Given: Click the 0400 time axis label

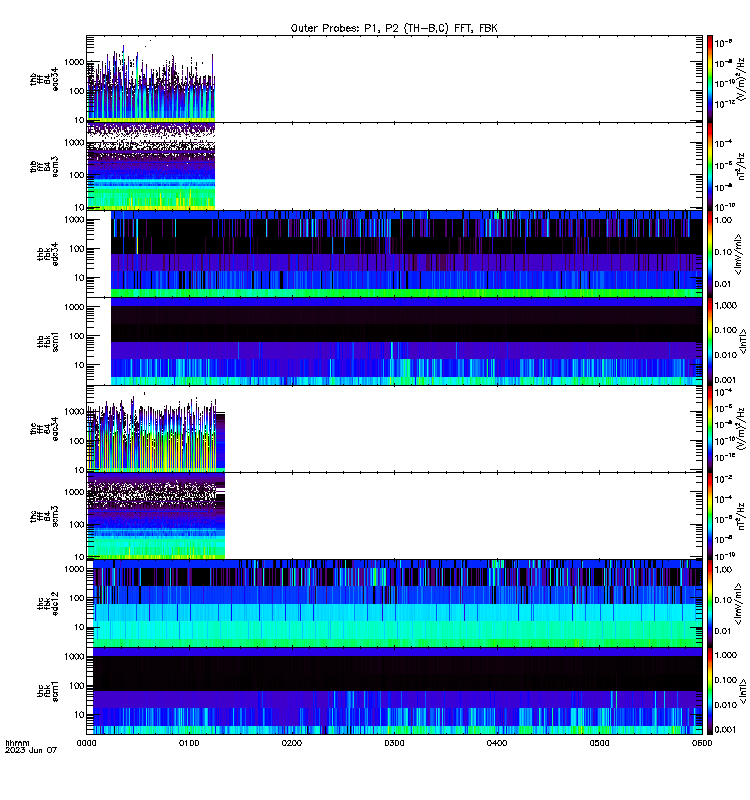Looking at the screenshot, I should click(x=496, y=743).
